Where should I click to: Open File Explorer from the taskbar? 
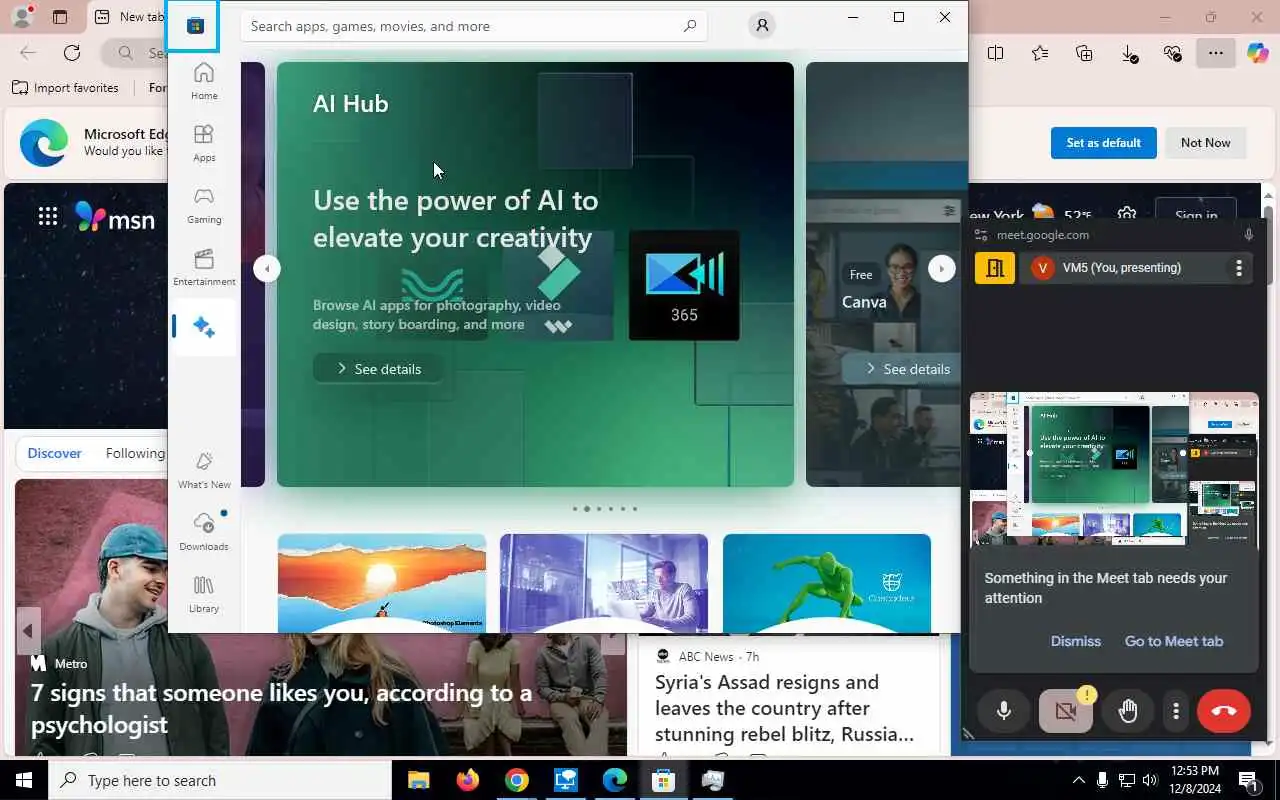(x=418, y=780)
